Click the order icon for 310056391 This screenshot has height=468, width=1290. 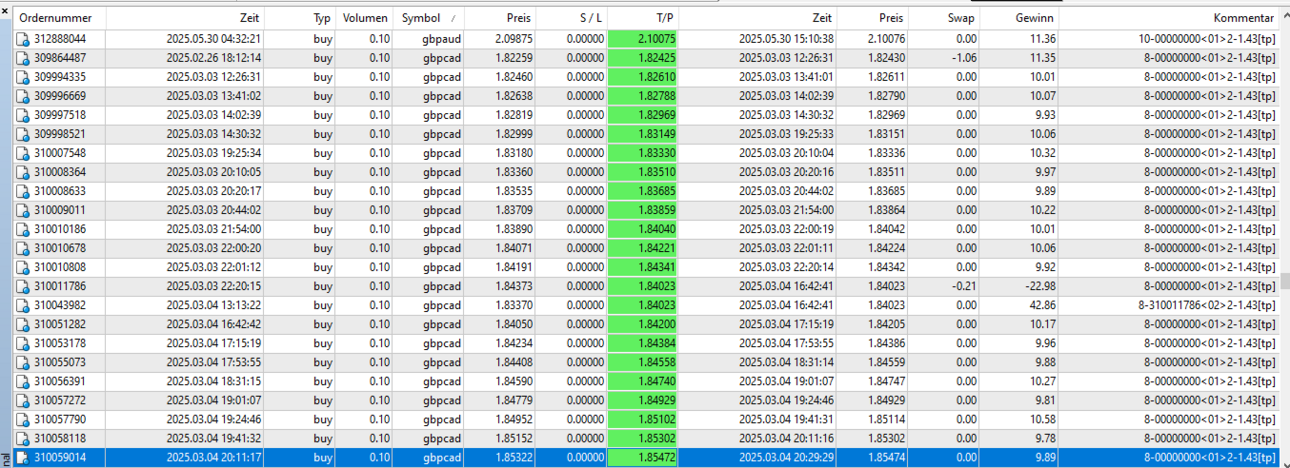pos(24,381)
